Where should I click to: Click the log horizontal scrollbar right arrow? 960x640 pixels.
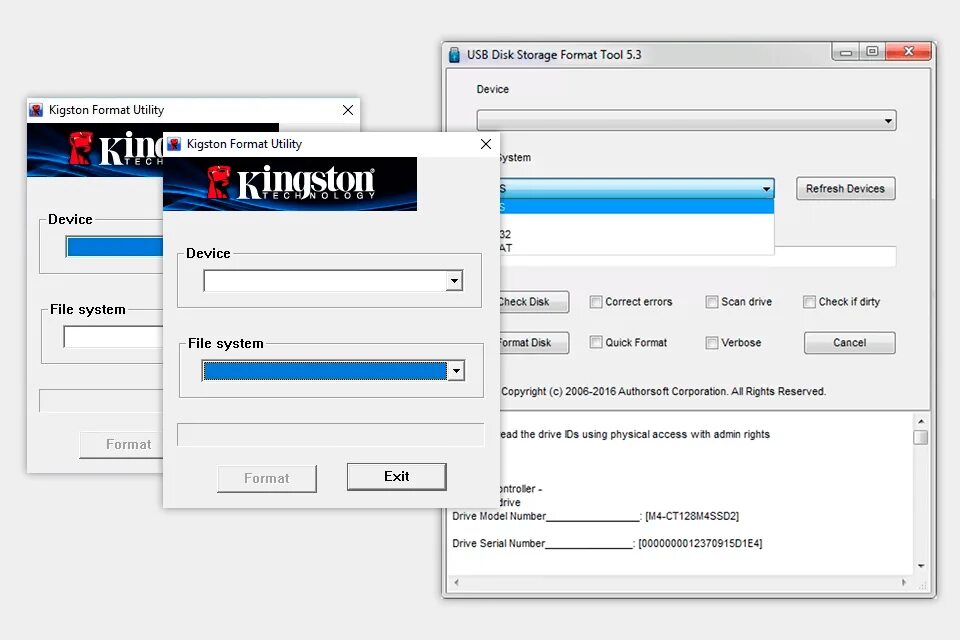point(904,582)
